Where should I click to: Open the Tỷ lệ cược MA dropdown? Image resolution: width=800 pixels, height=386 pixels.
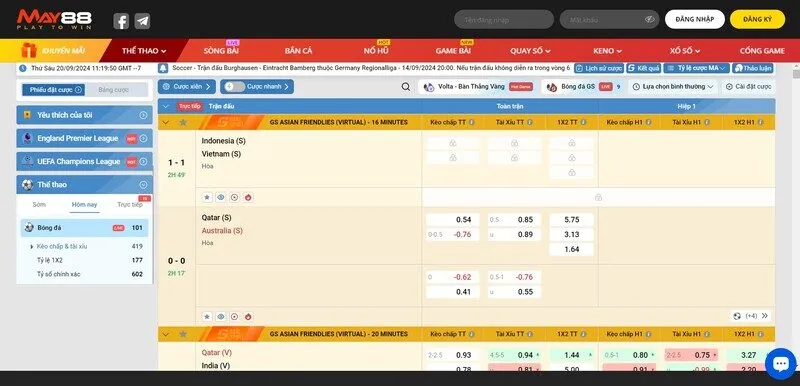click(696, 68)
